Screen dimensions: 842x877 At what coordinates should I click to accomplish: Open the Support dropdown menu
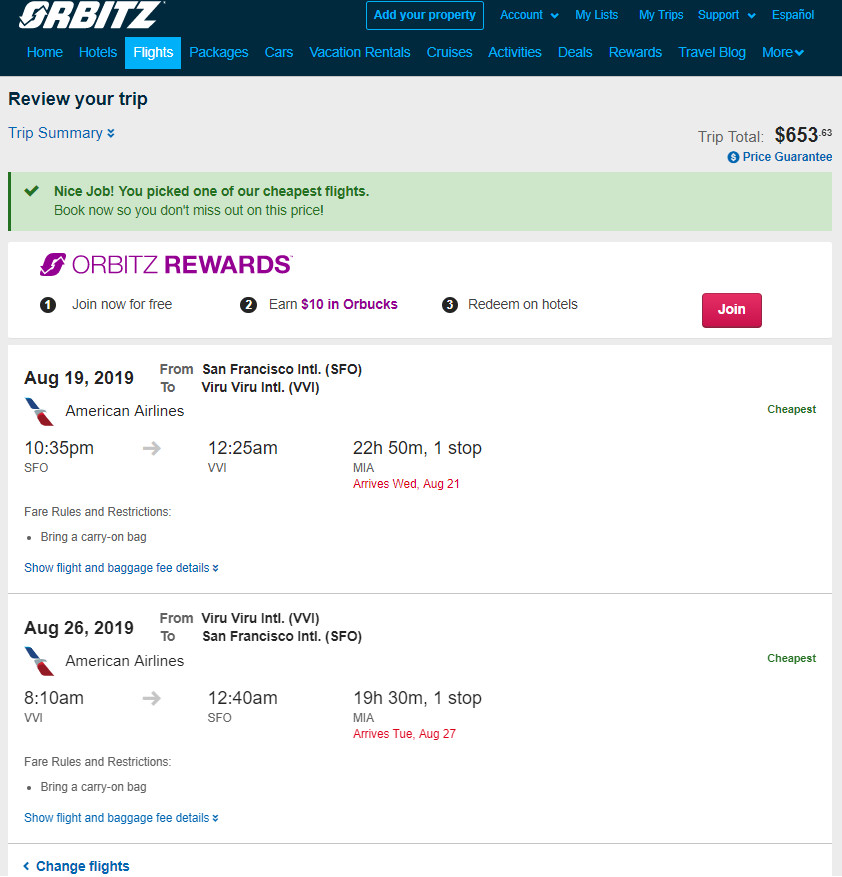726,15
